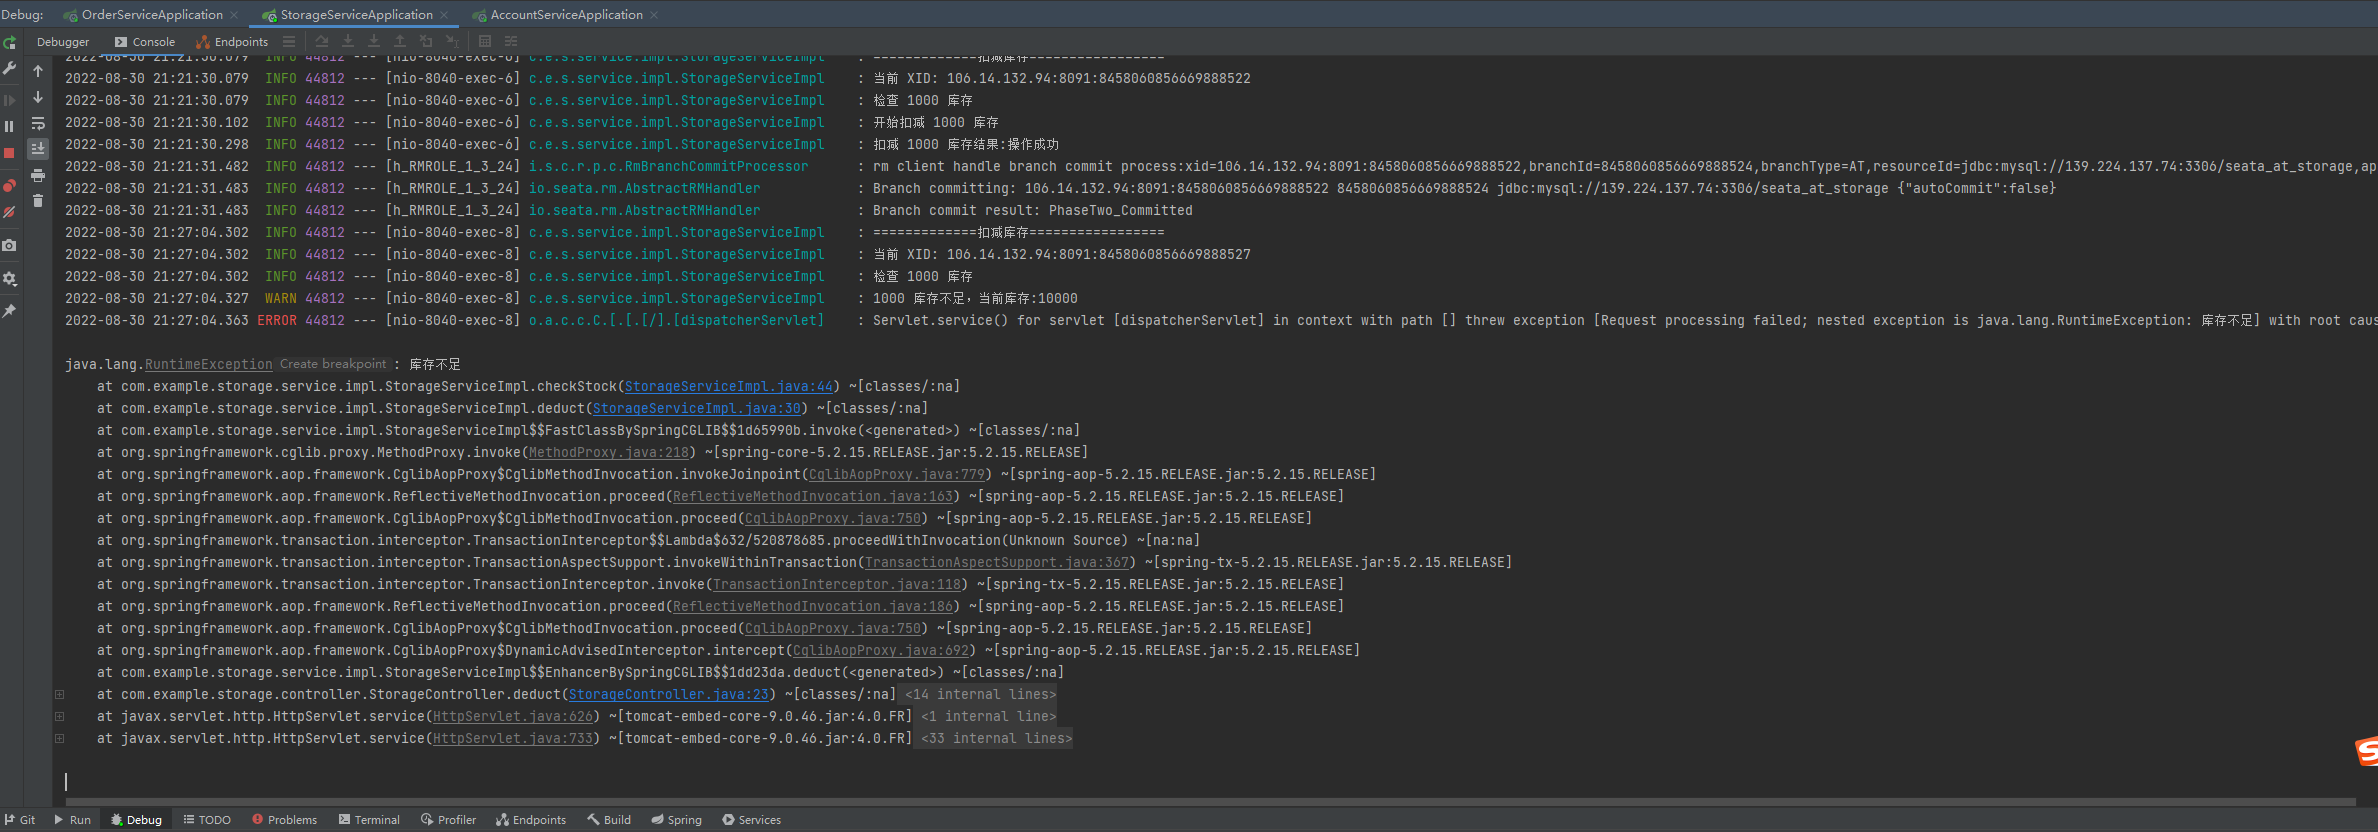Click the Down the Stack Trace arrow

[38, 97]
